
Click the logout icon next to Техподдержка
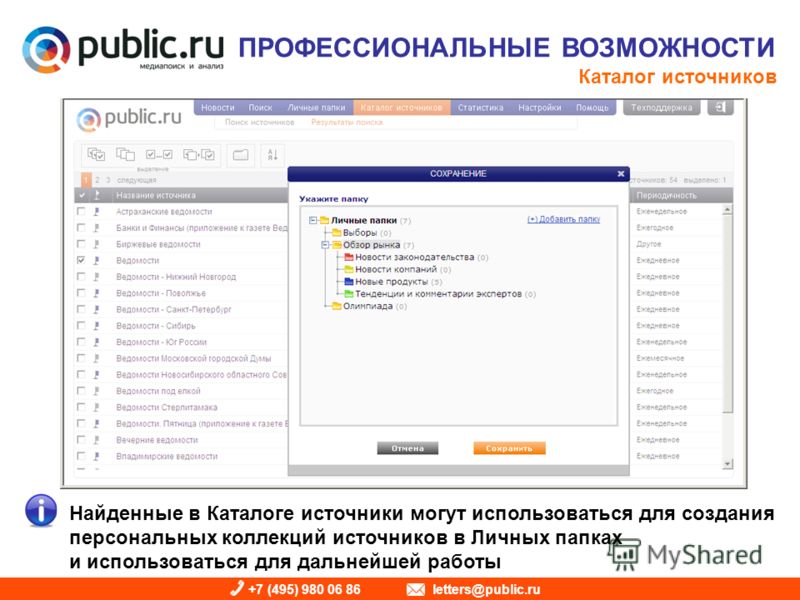pos(720,107)
